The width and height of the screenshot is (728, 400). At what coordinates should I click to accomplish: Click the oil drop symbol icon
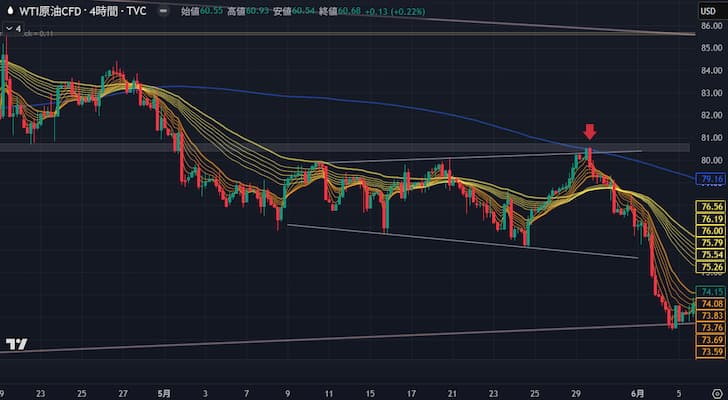coord(10,10)
